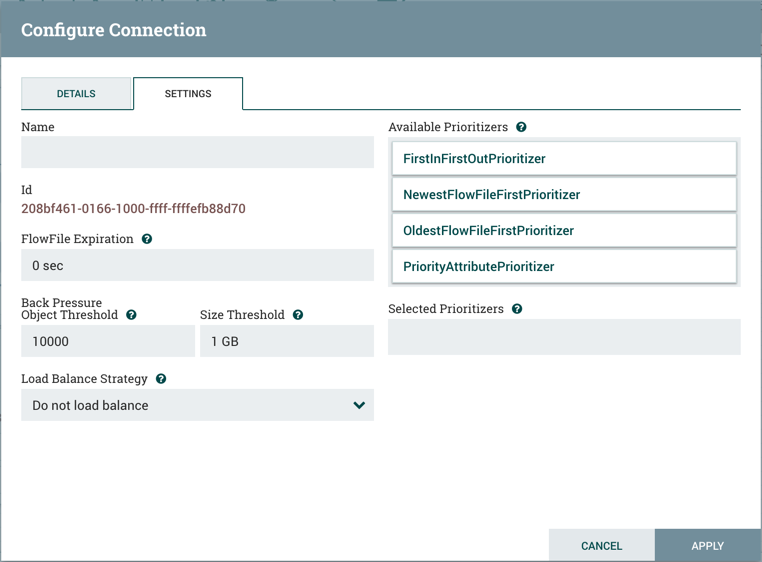Click the Object Threshold field showing 10000
762x562 pixels.
[108, 341]
